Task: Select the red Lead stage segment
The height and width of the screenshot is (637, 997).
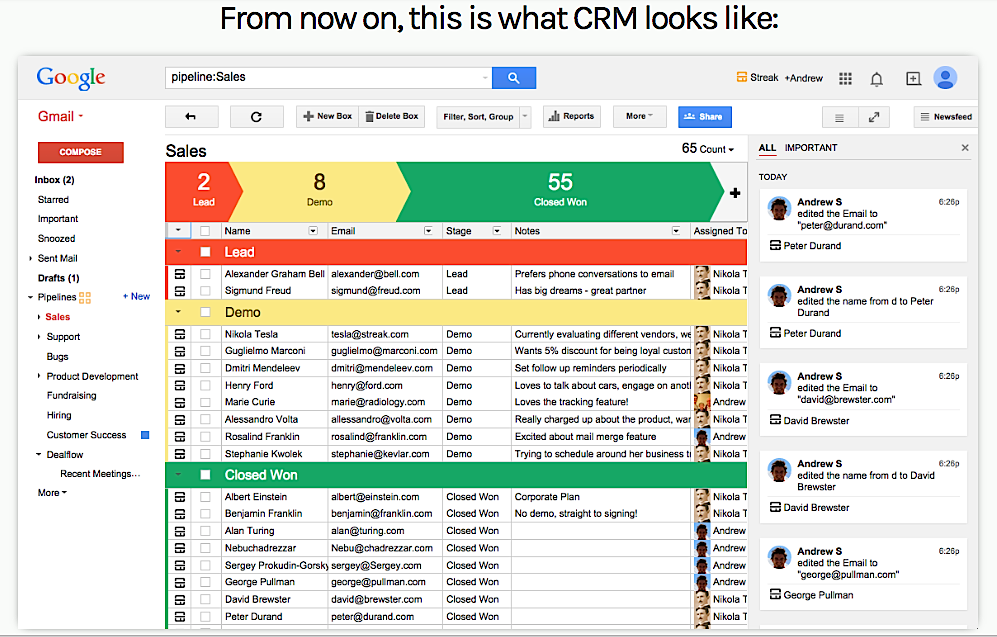Action: [x=203, y=191]
